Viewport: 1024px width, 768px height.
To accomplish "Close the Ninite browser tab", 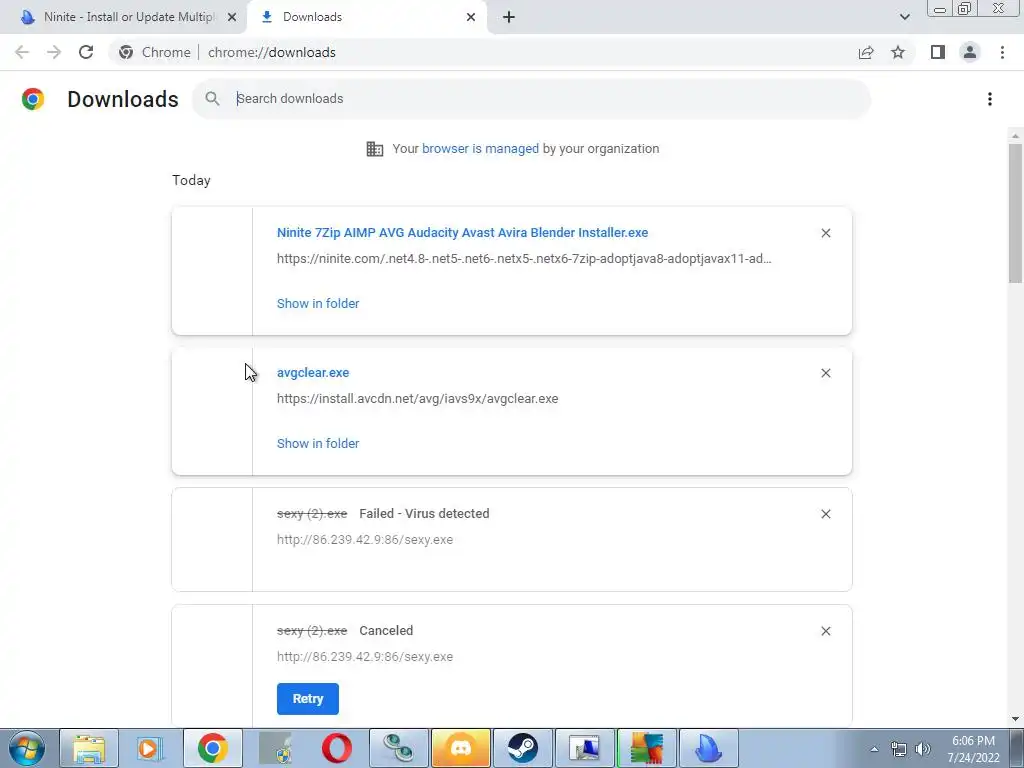I will coord(232,17).
